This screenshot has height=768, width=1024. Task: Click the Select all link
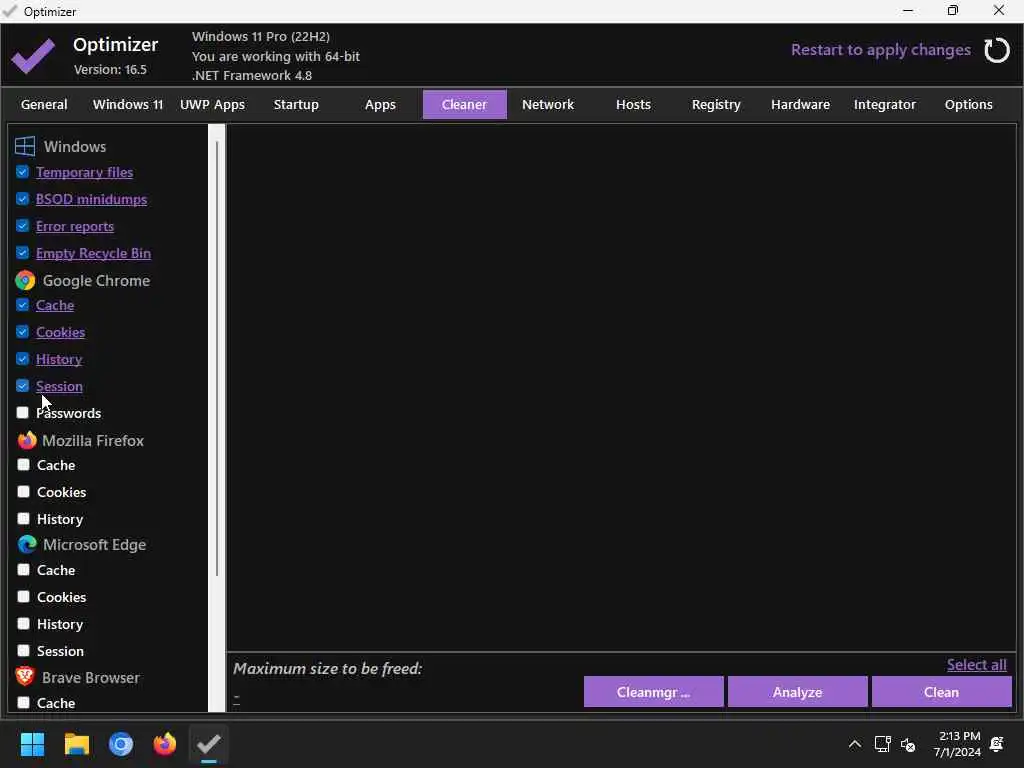[976, 664]
